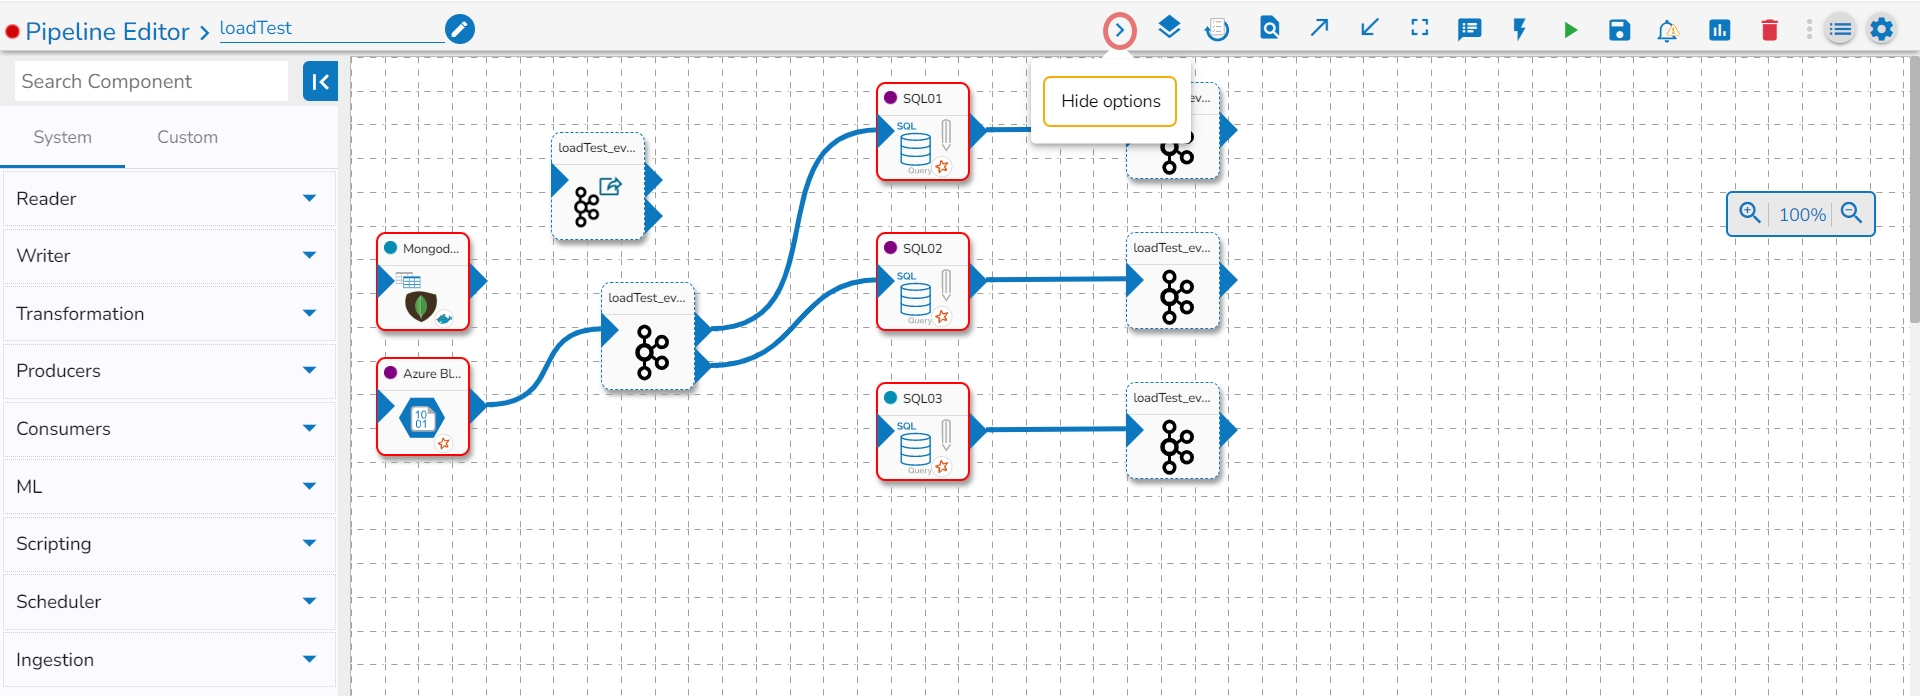The height and width of the screenshot is (696, 1920).
Task: Click the up-right arrow export icon
Action: pos(1319,28)
